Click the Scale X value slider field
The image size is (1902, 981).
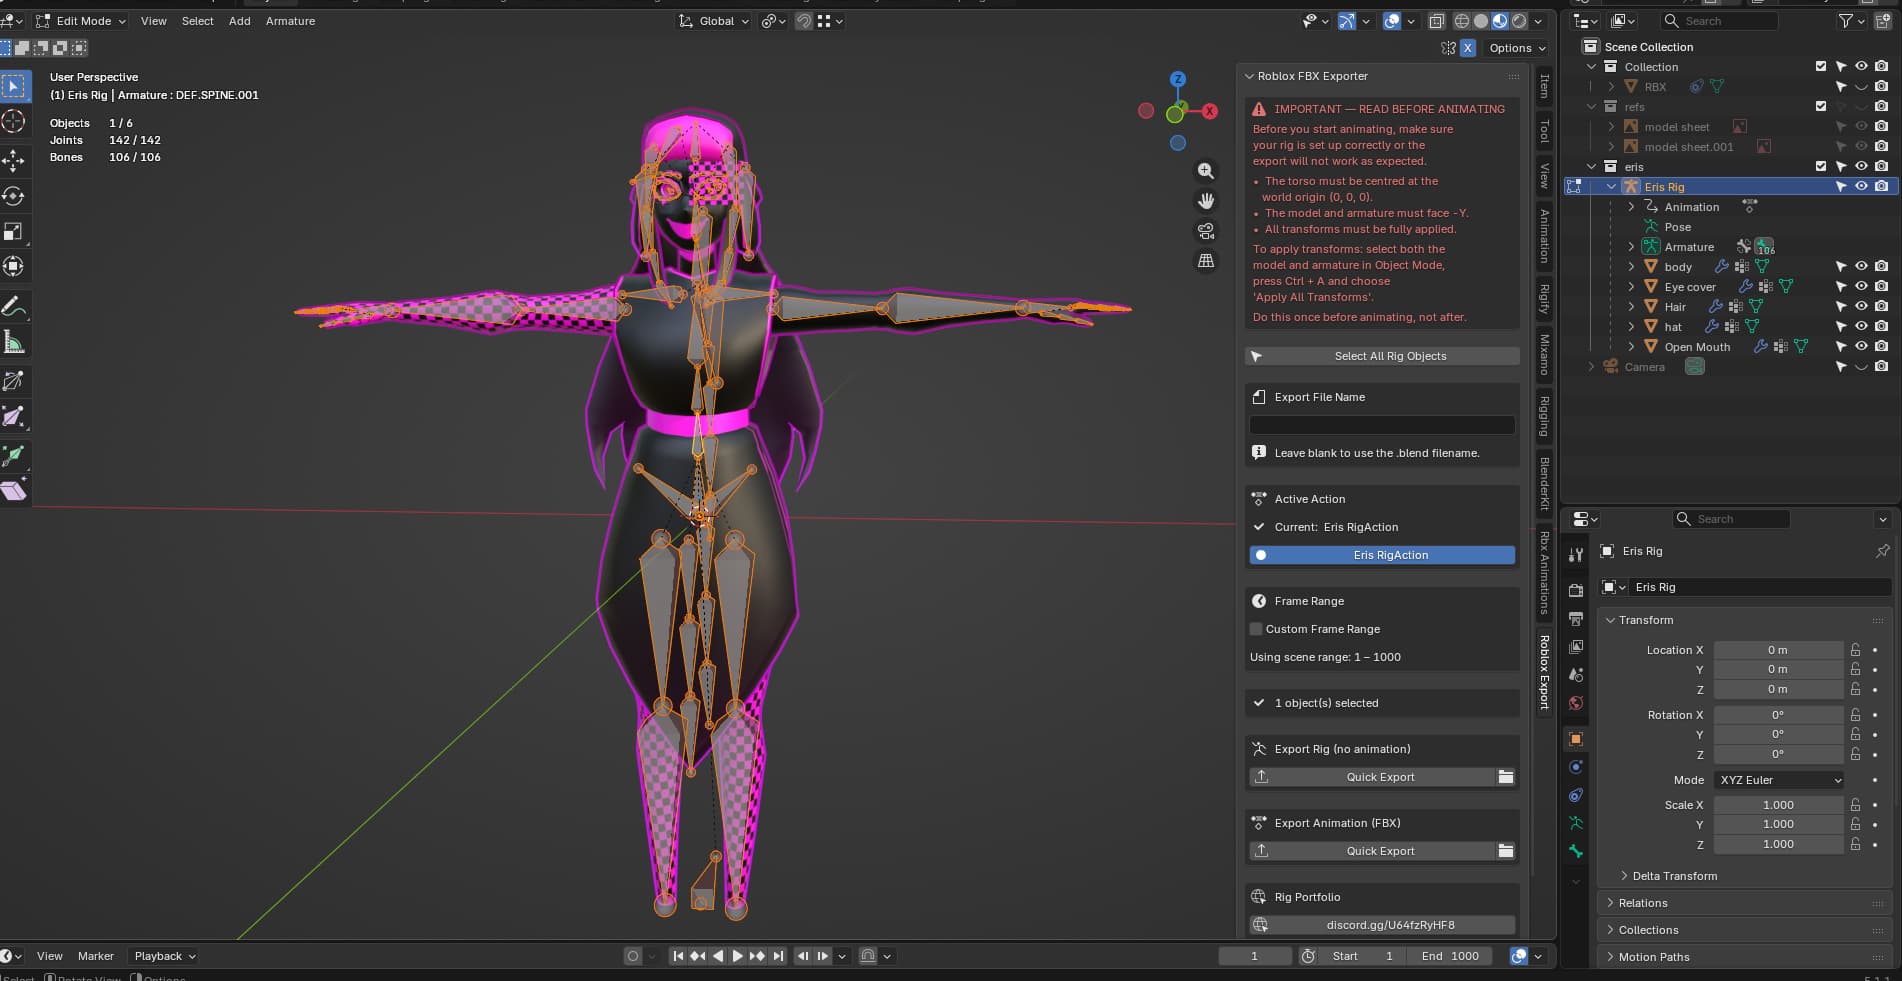point(1778,805)
